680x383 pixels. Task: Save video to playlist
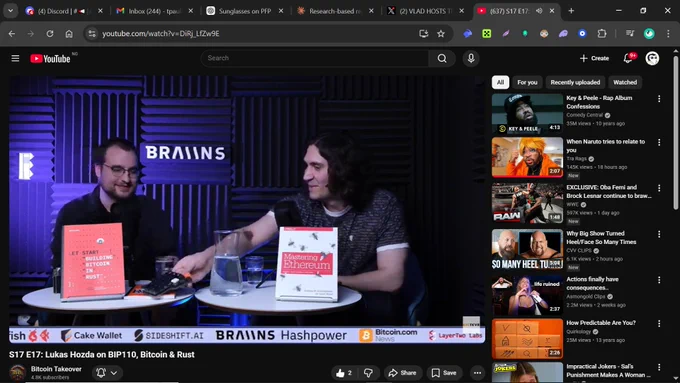(444, 373)
